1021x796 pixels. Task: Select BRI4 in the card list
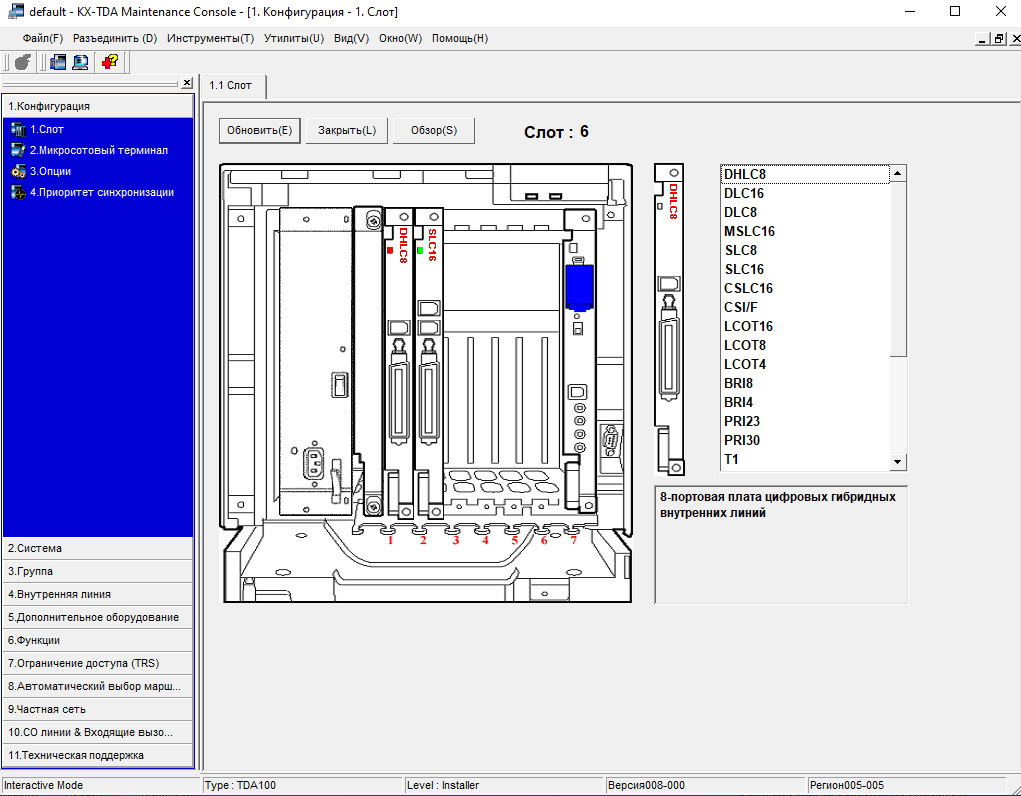point(805,403)
